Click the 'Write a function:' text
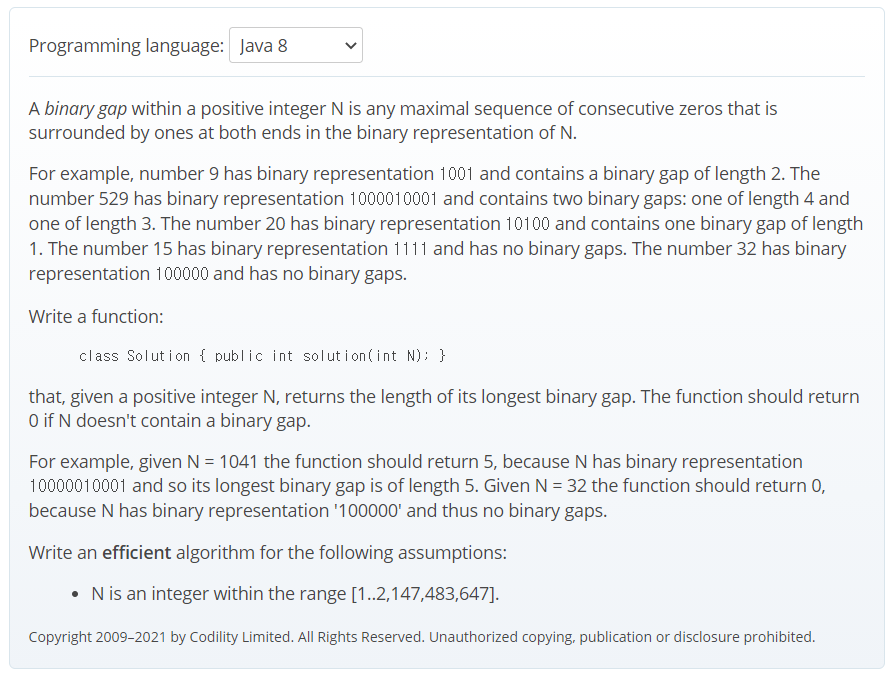The width and height of the screenshot is (893, 677). [96, 317]
